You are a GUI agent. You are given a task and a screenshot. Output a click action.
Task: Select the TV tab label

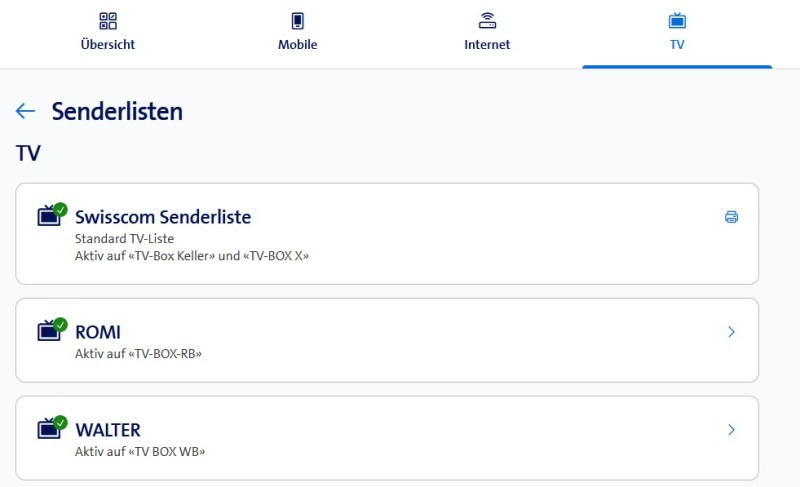[677, 45]
